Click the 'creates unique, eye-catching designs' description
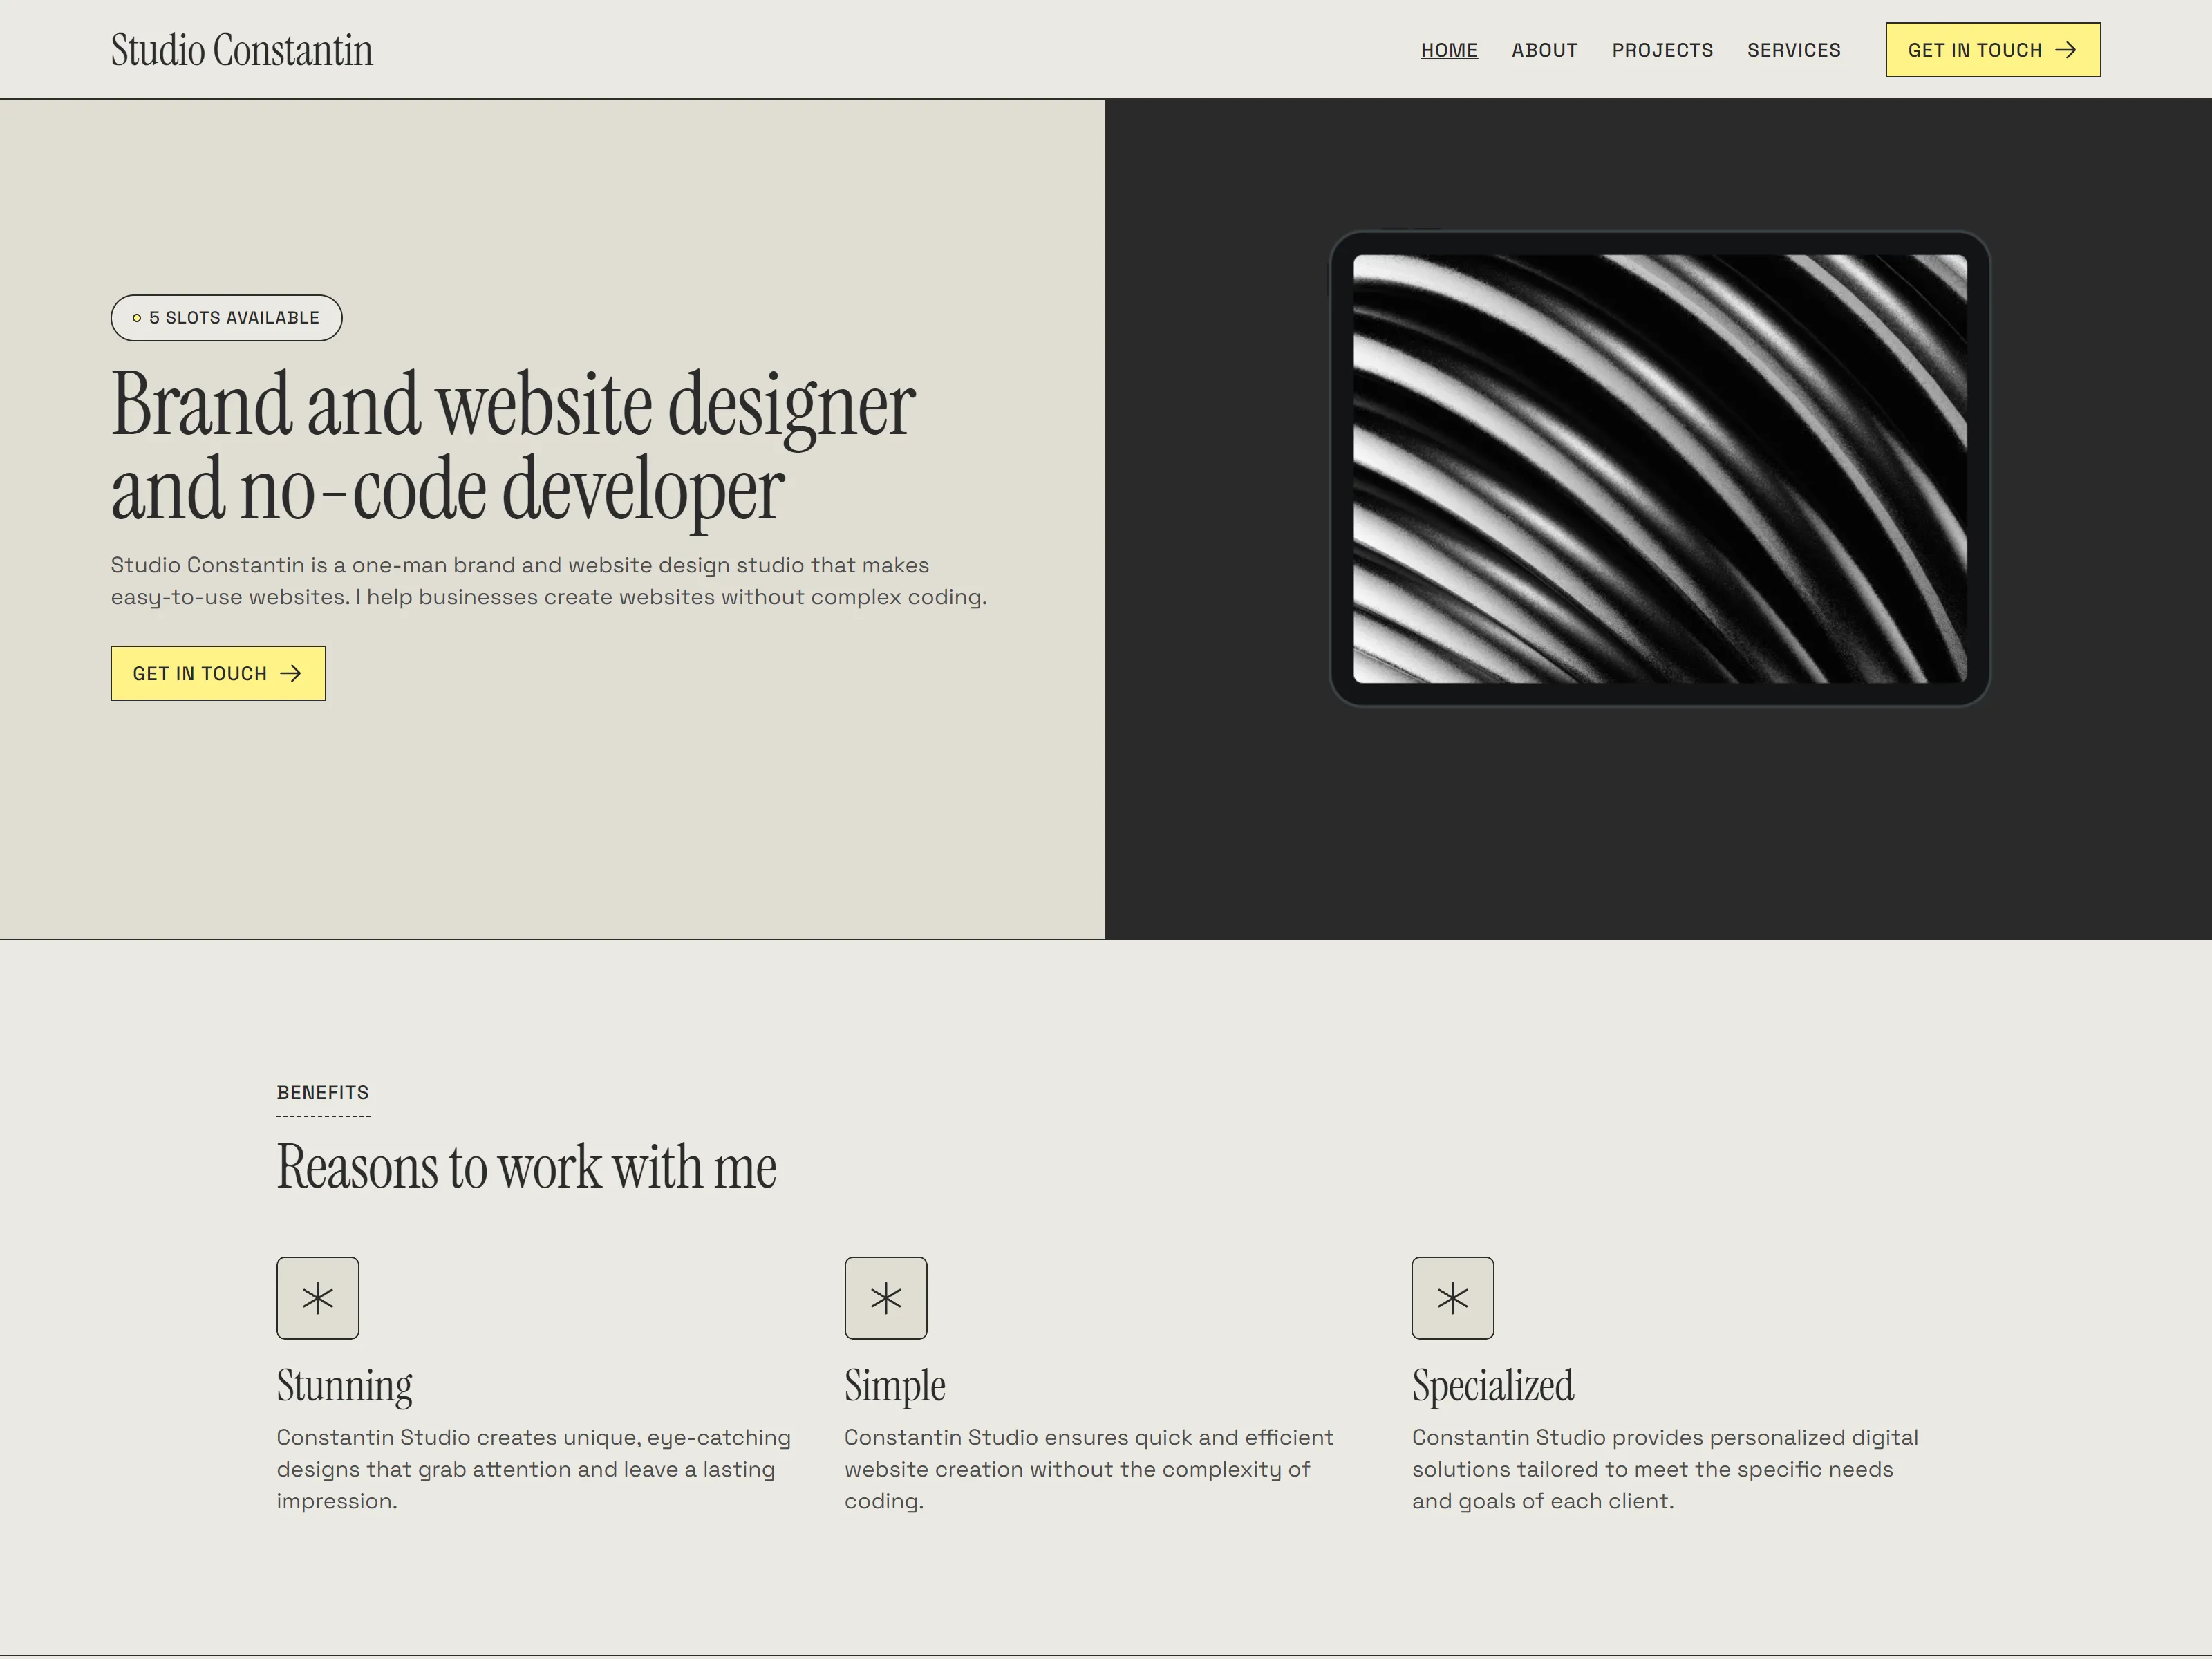This screenshot has height=1659, width=2212. coord(533,1469)
